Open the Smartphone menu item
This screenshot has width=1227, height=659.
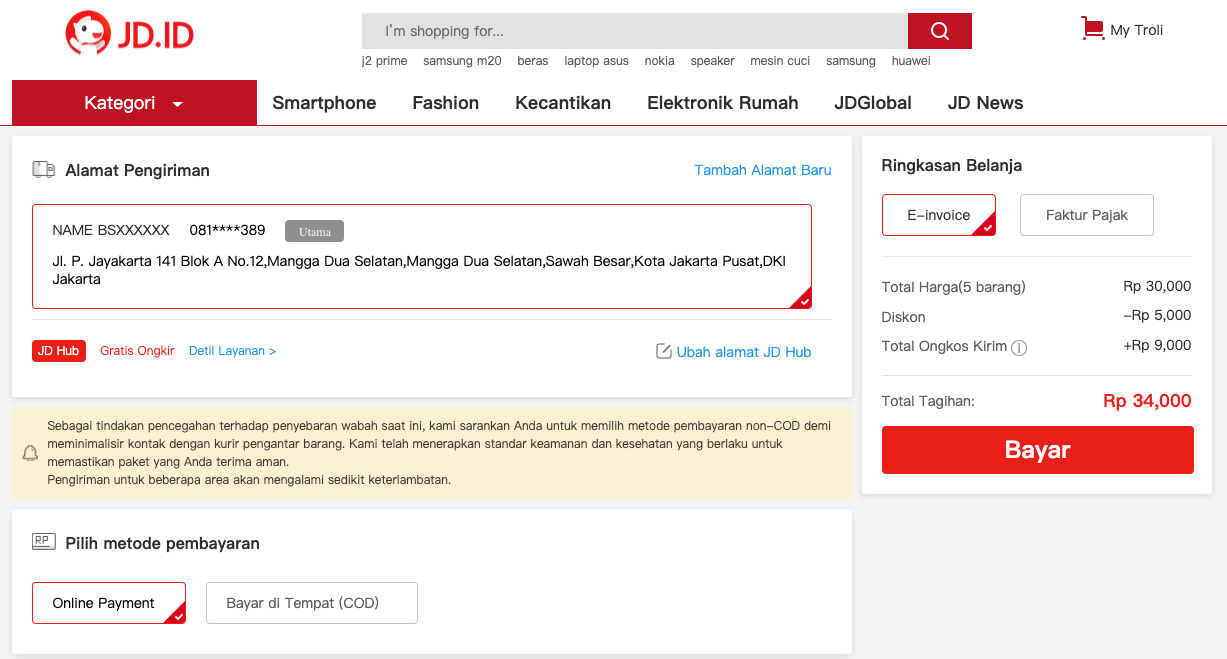pos(324,103)
